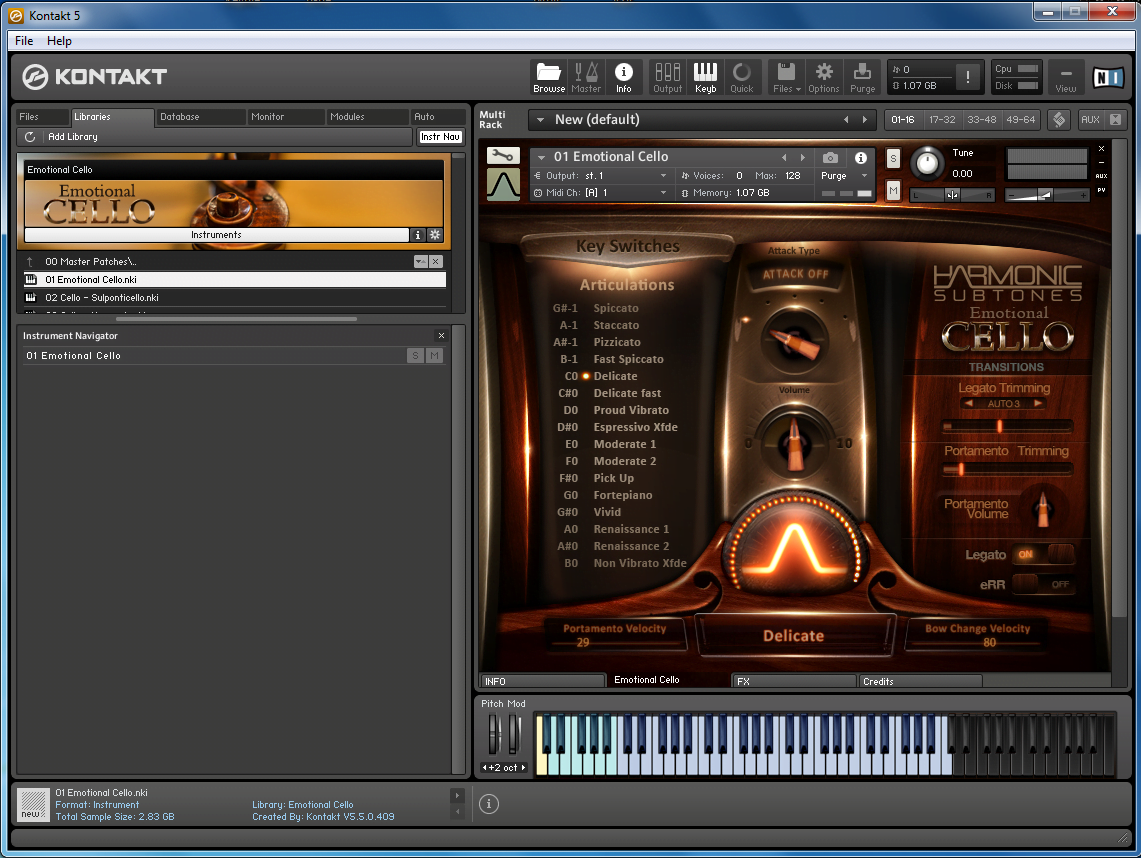Image resolution: width=1141 pixels, height=858 pixels.
Task: Open Emotional Cello library options gear
Action: pyautogui.click(x=435, y=235)
